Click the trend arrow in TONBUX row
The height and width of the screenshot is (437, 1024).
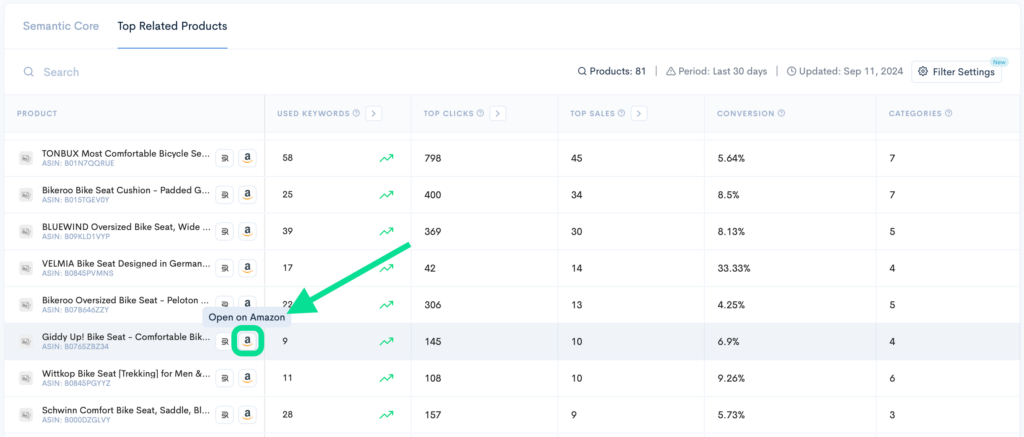pos(387,158)
